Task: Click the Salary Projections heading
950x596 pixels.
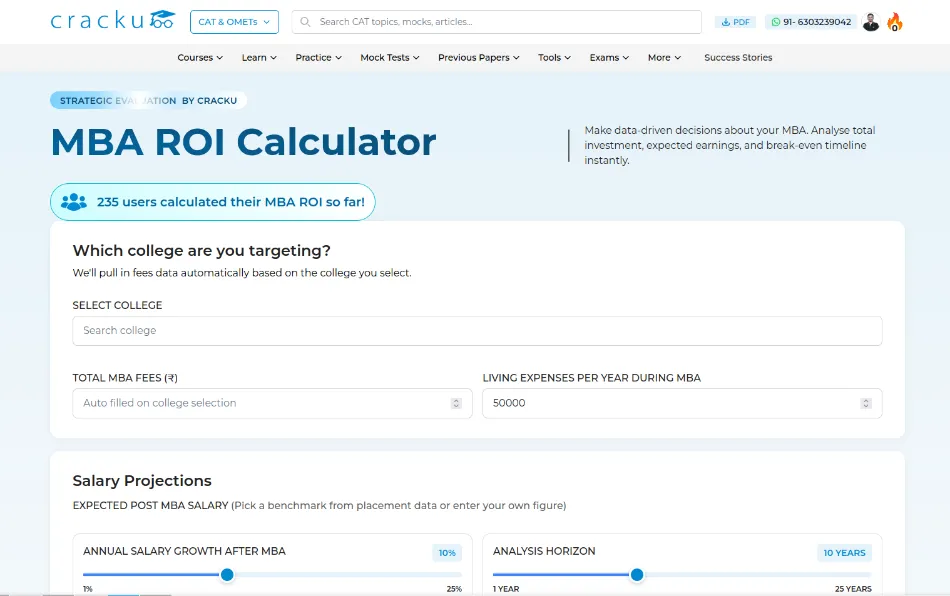Action: tap(142, 481)
